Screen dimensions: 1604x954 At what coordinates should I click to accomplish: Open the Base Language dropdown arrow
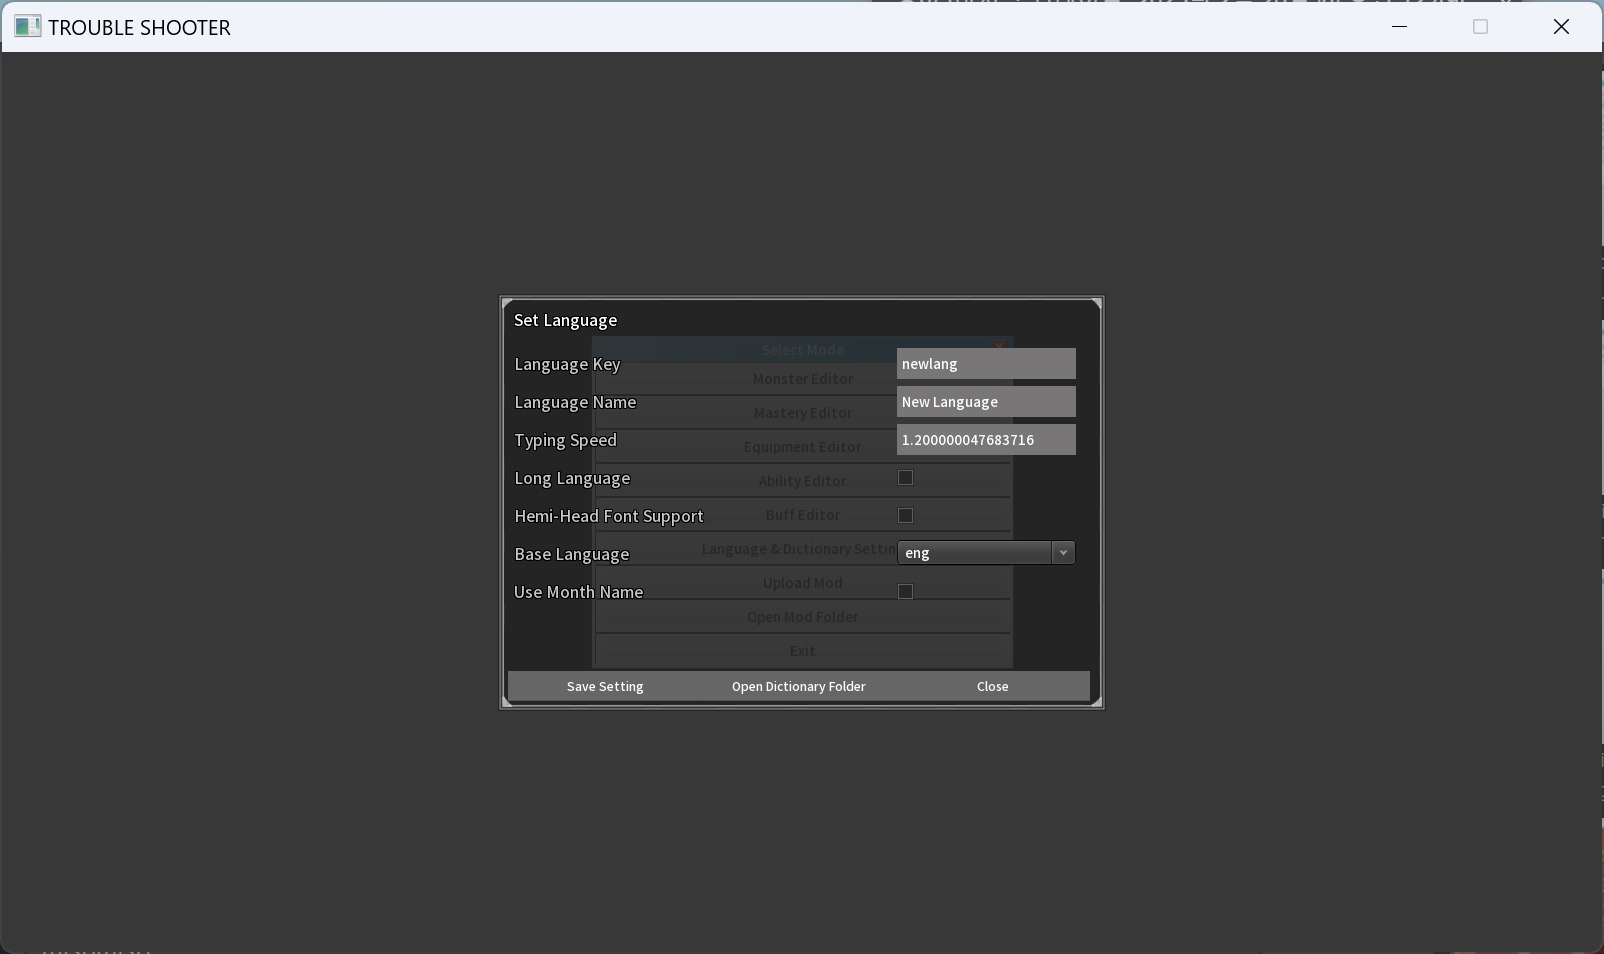tap(1063, 553)
